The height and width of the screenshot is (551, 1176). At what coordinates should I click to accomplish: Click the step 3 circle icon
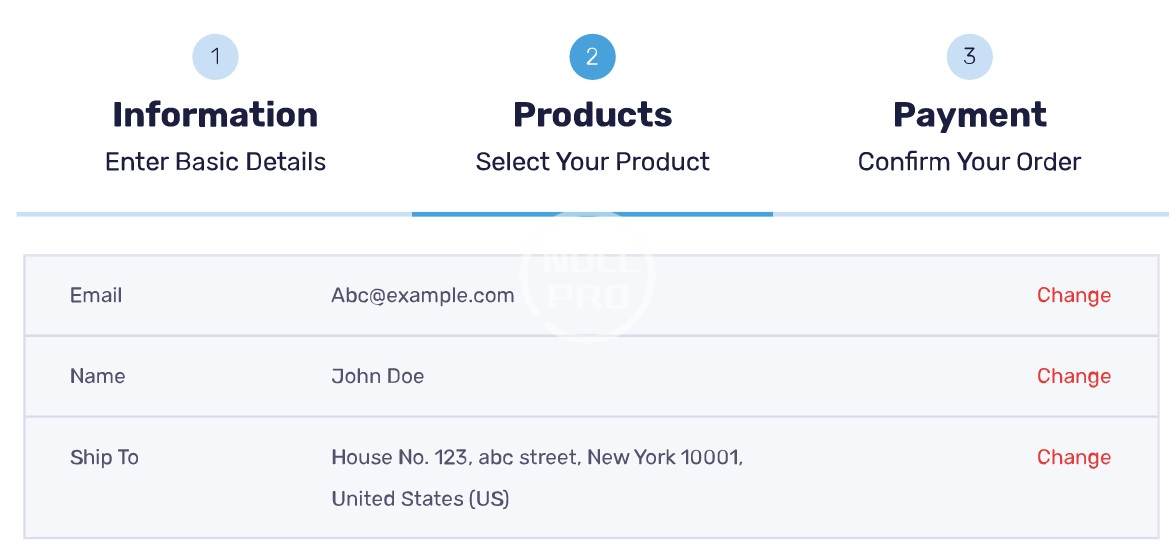tap(969, 57)
